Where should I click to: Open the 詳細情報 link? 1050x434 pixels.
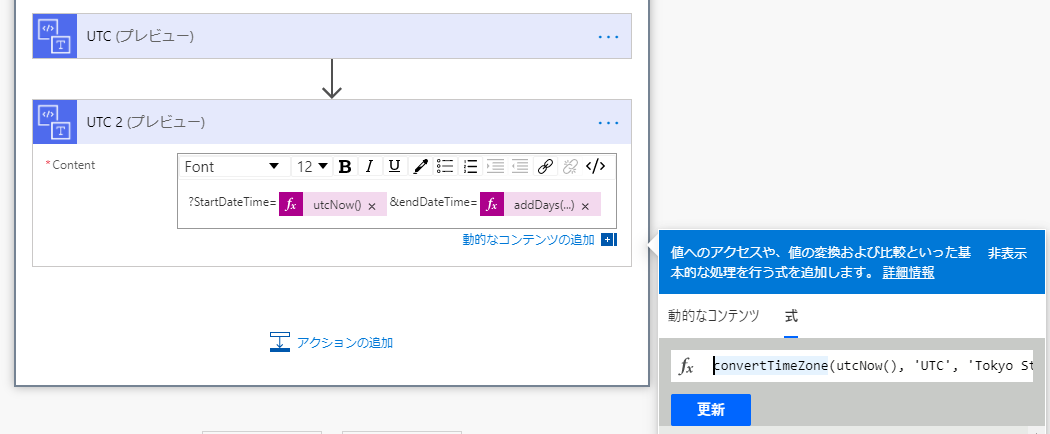(908, 273)
